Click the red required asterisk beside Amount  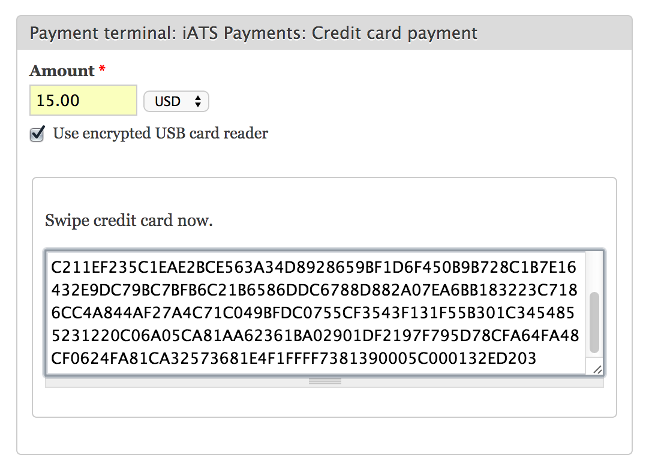(102, 69)
